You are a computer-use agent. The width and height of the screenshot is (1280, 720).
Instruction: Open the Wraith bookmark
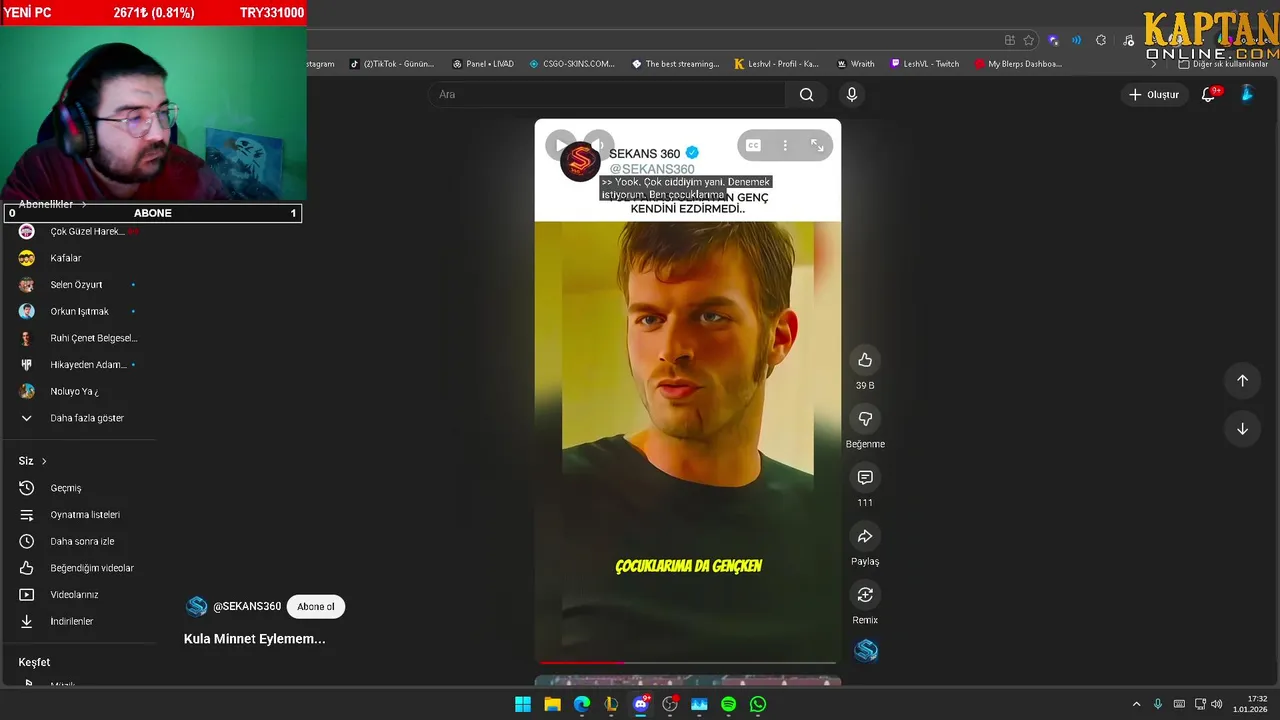pos(856,64)
